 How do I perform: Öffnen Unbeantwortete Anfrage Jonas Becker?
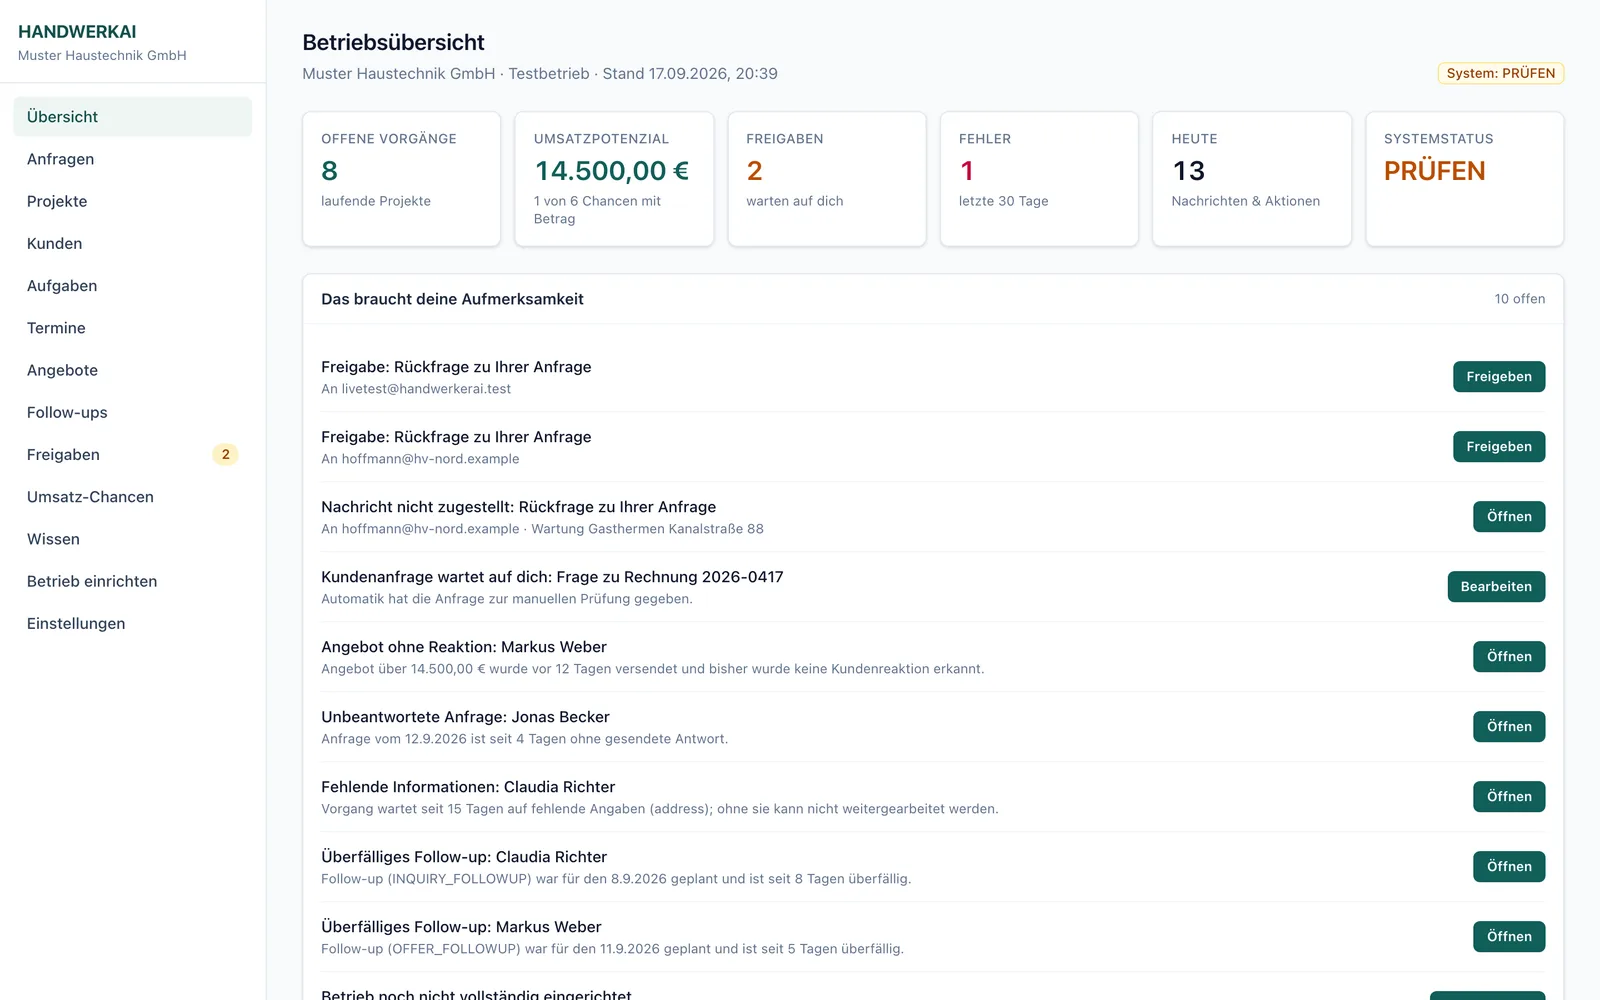[1509, 727]
